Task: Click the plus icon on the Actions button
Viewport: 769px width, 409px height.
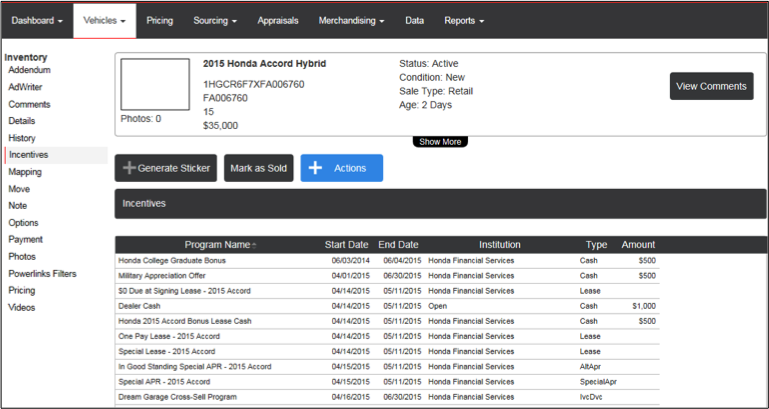Action: tap(315, 168)
